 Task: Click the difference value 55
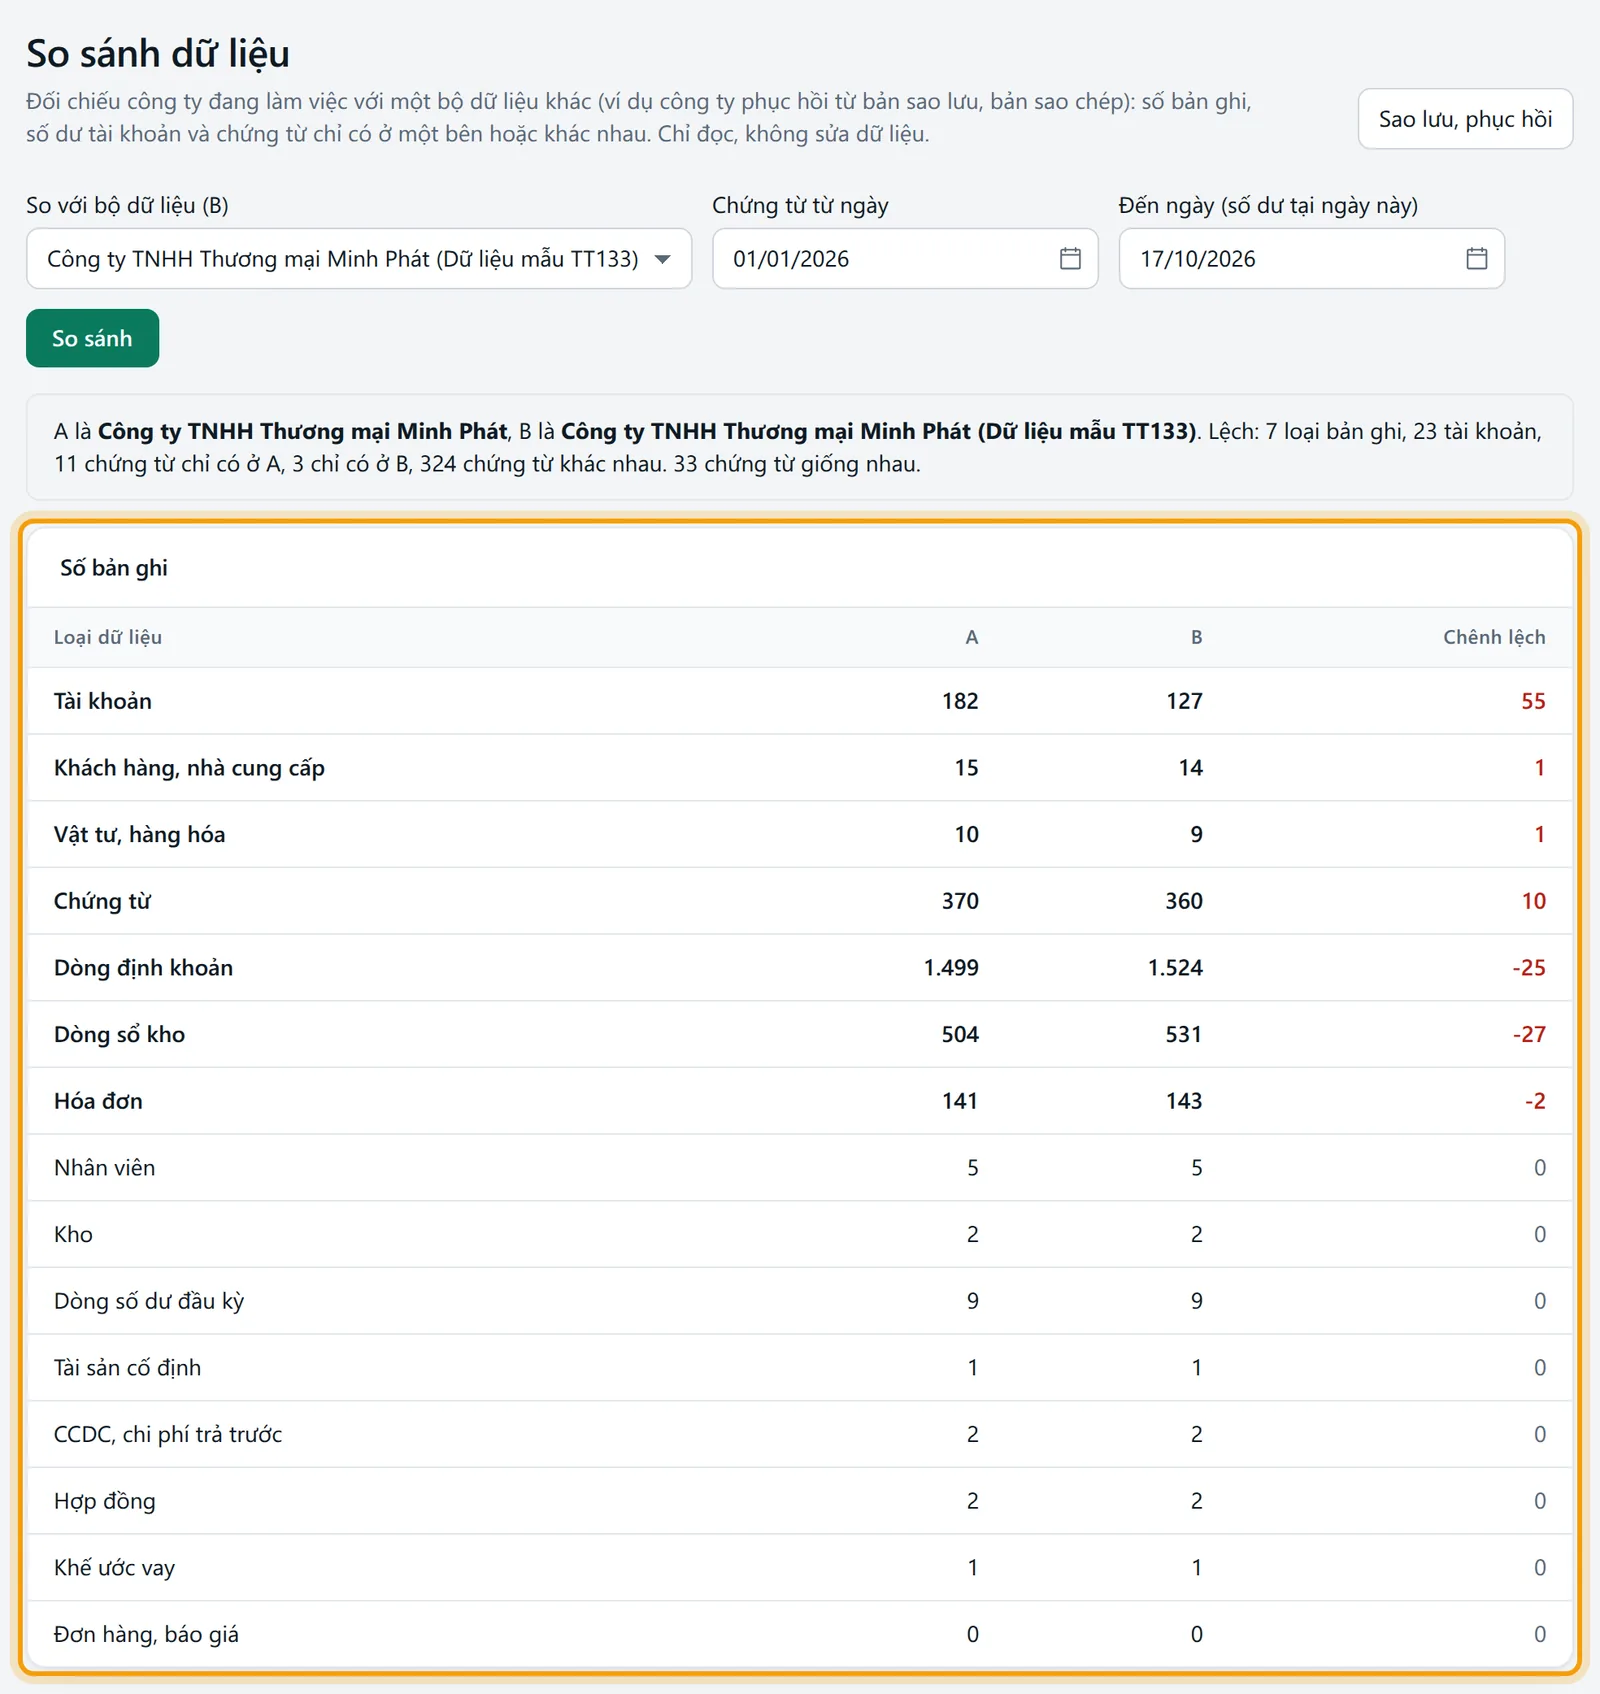1533,701
